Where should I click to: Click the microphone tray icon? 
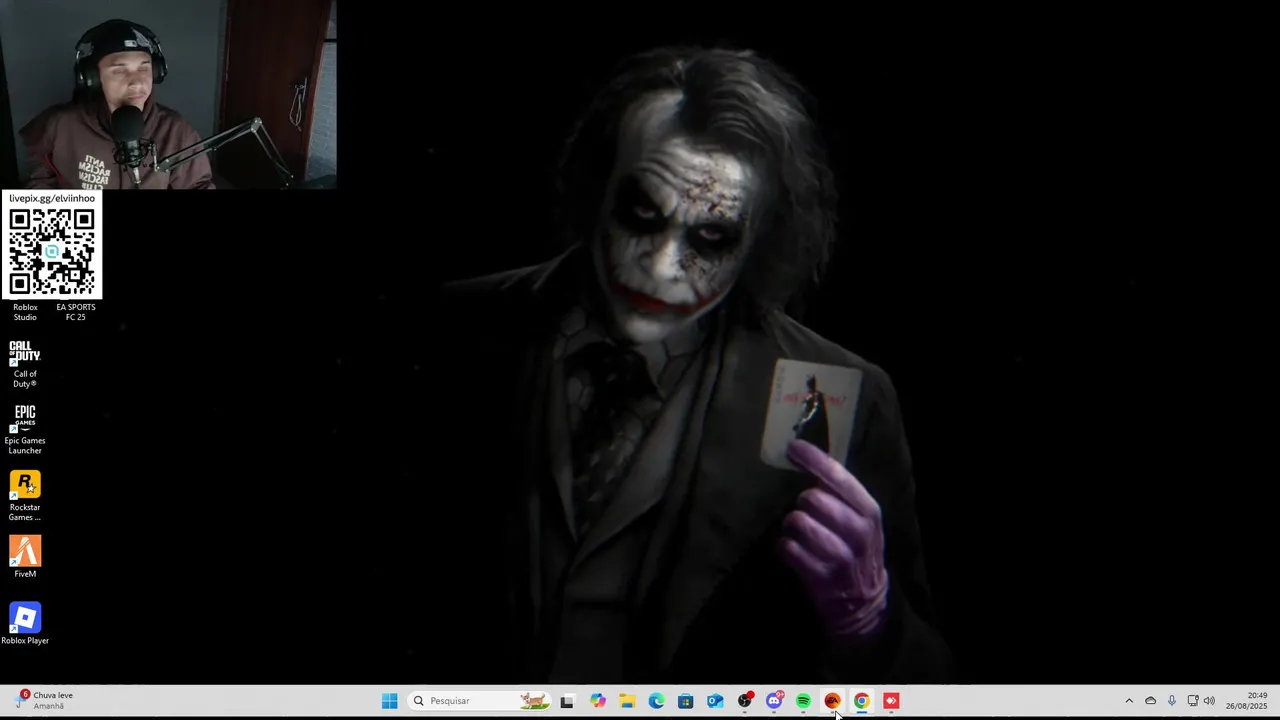click(1172, 701)
